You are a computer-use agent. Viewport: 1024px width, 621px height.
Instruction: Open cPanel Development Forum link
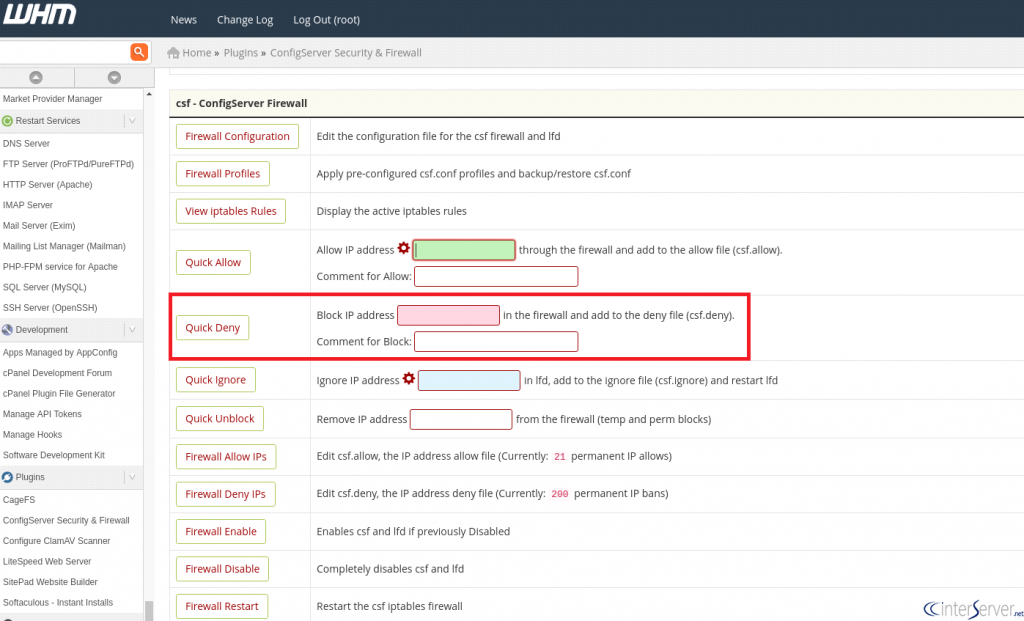57,374
